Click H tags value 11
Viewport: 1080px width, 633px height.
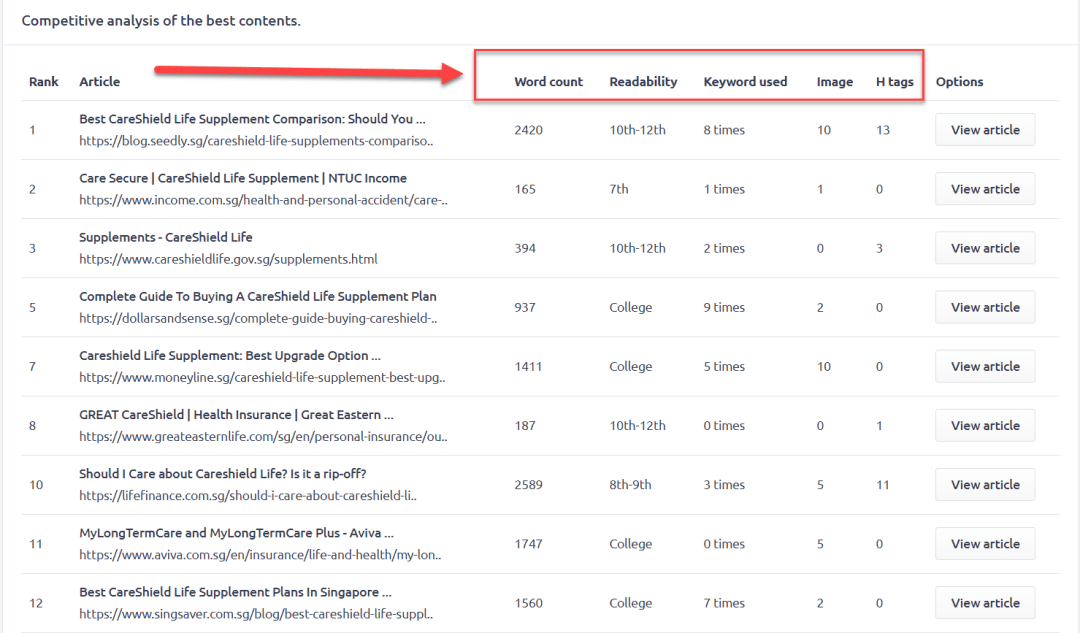tap(882, 486)
